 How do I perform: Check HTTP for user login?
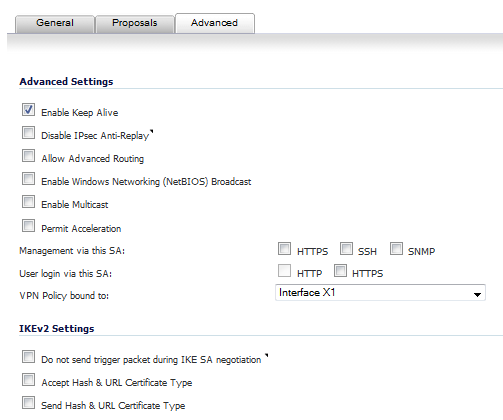pyautogui.click(x=284, y=271)
